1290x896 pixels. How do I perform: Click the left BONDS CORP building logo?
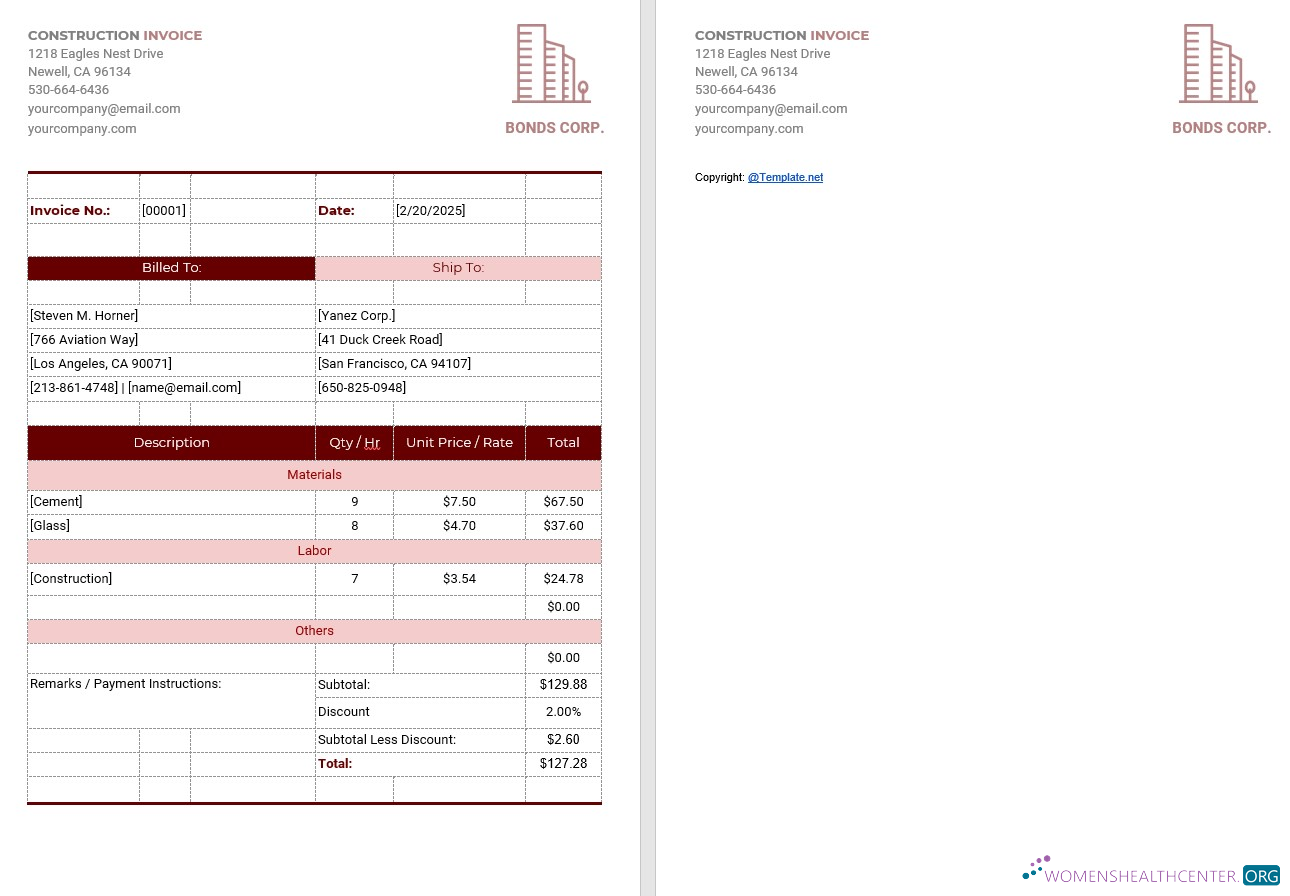pos(551,63)
